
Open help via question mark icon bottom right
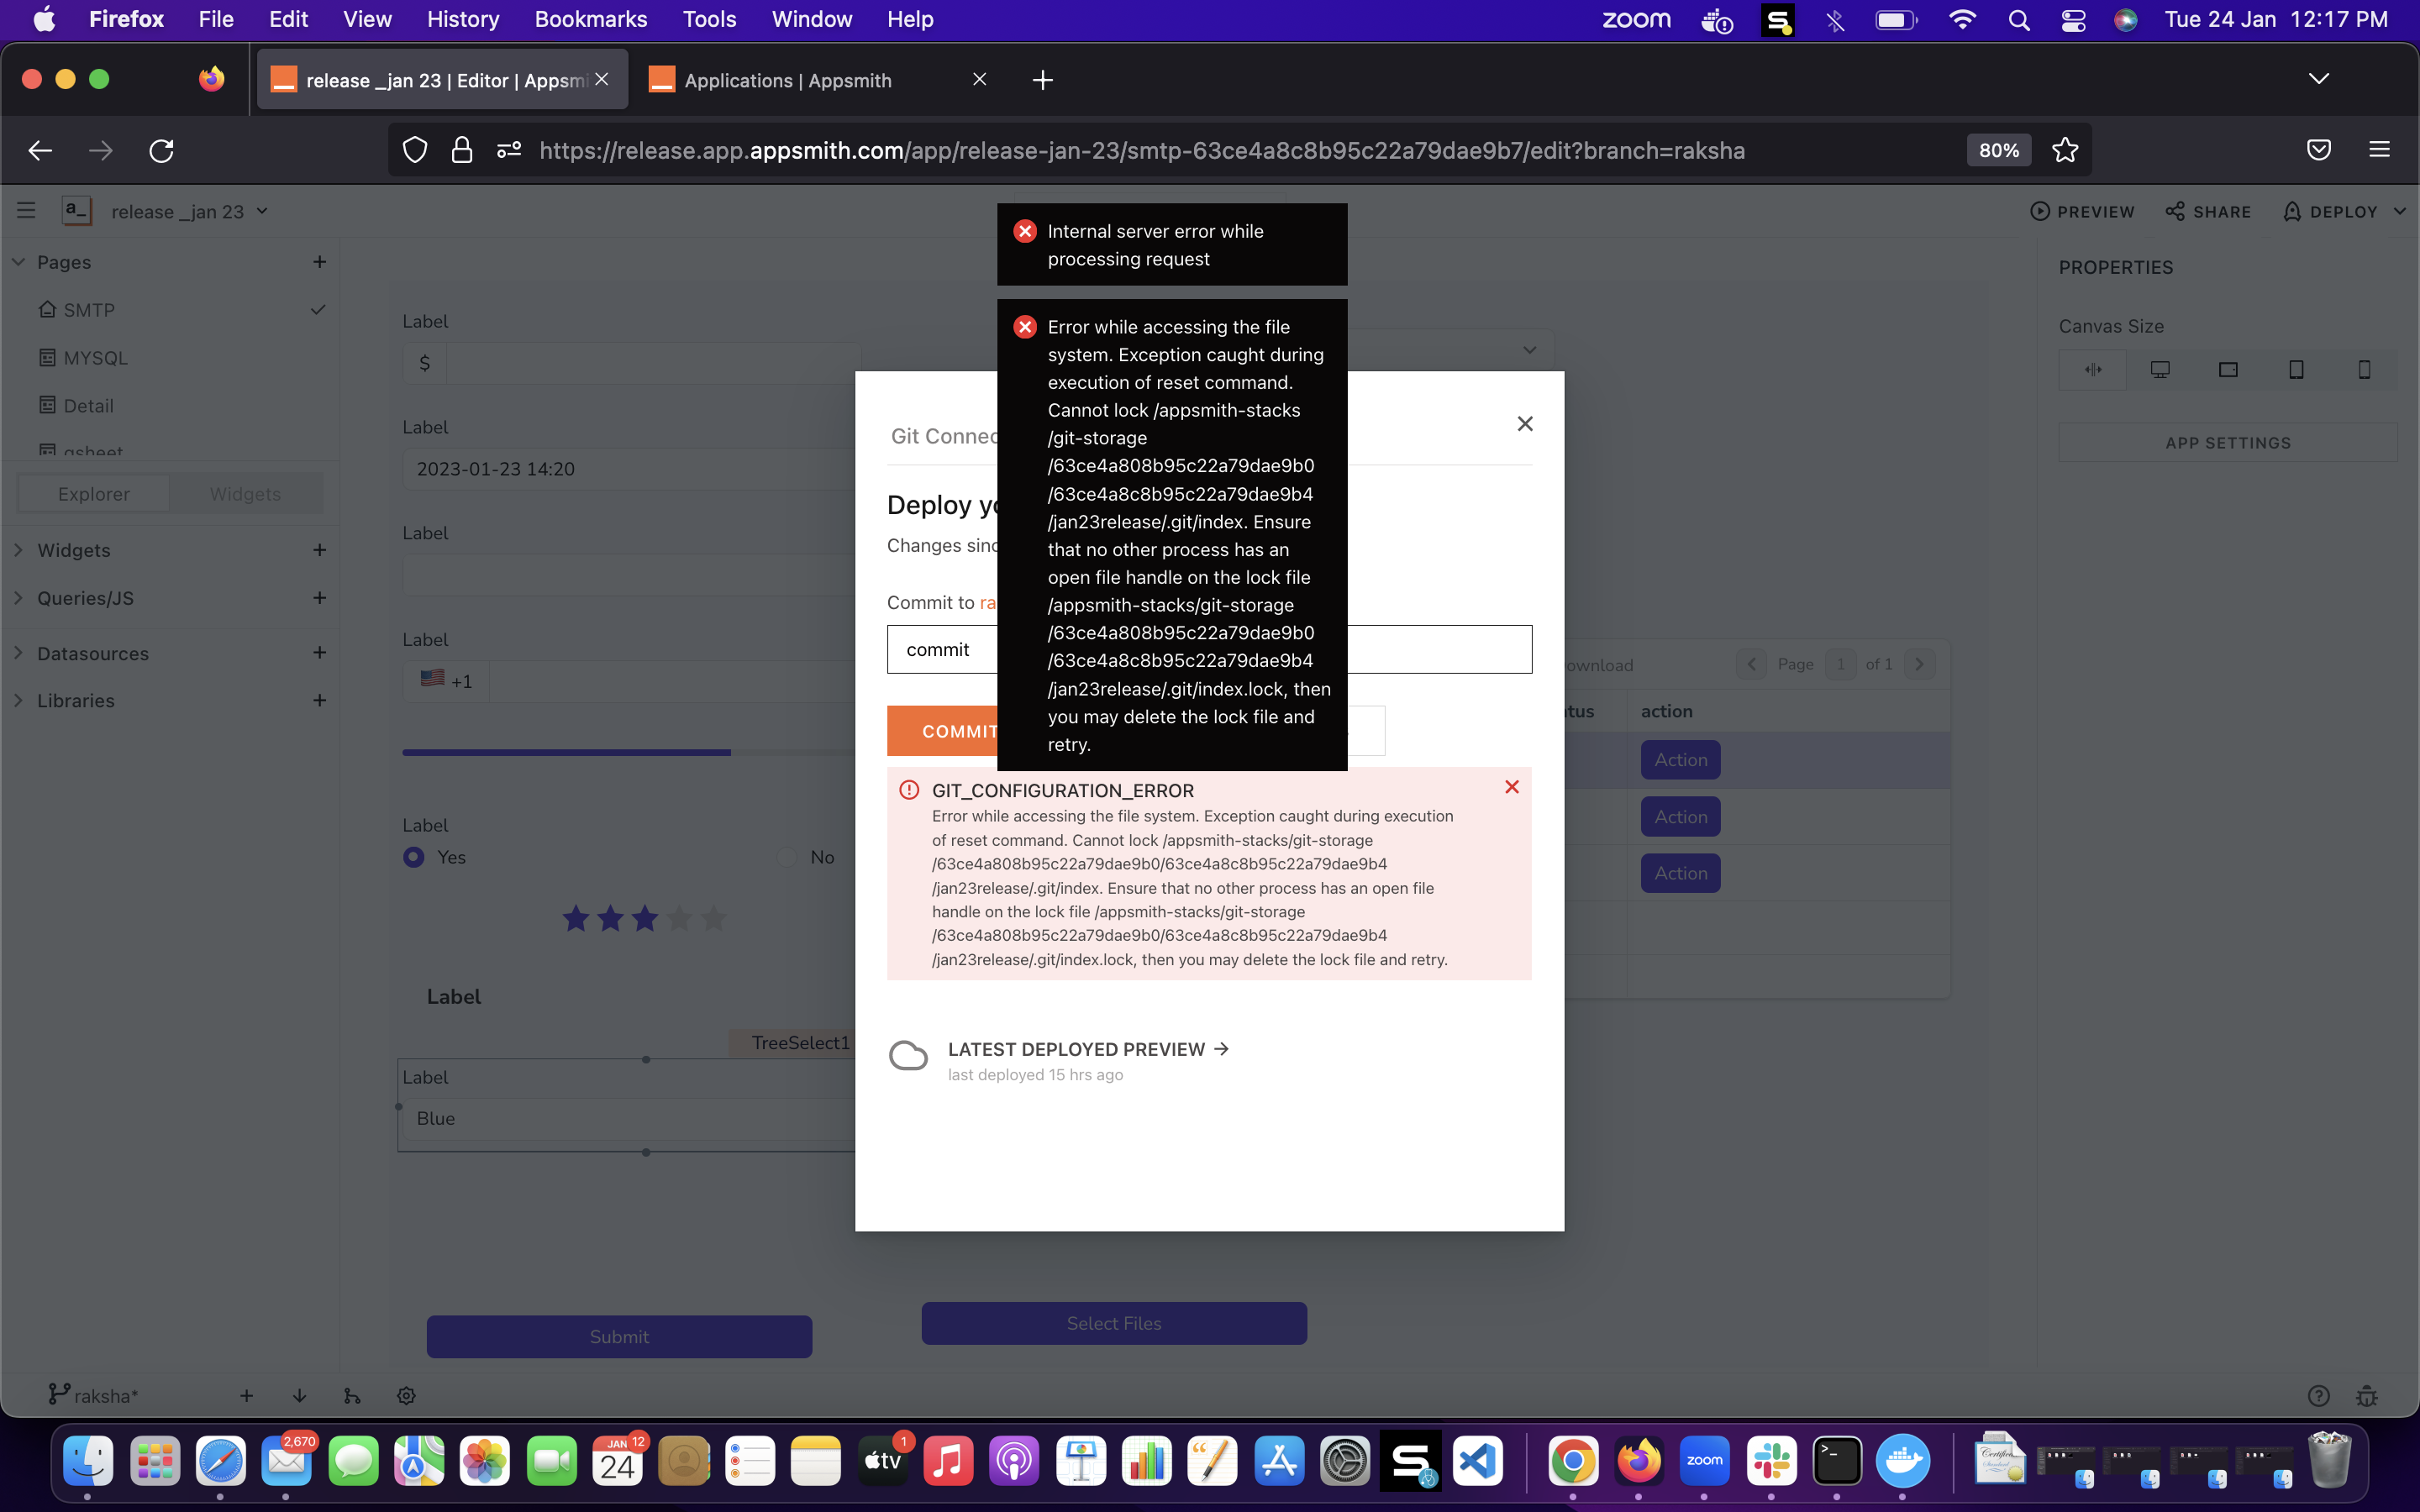[x=2318, y=1395]
